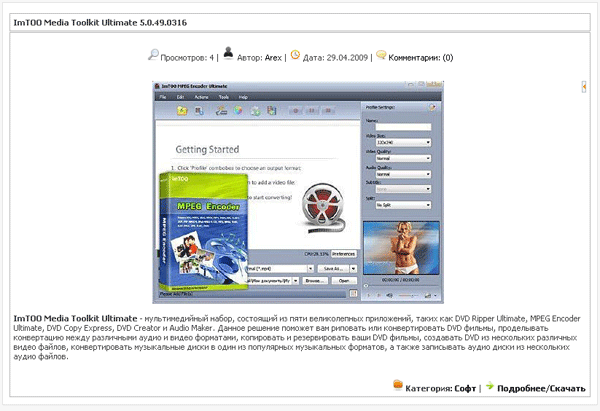
Task: Open the Софт category link
Action: coord(465,388)
